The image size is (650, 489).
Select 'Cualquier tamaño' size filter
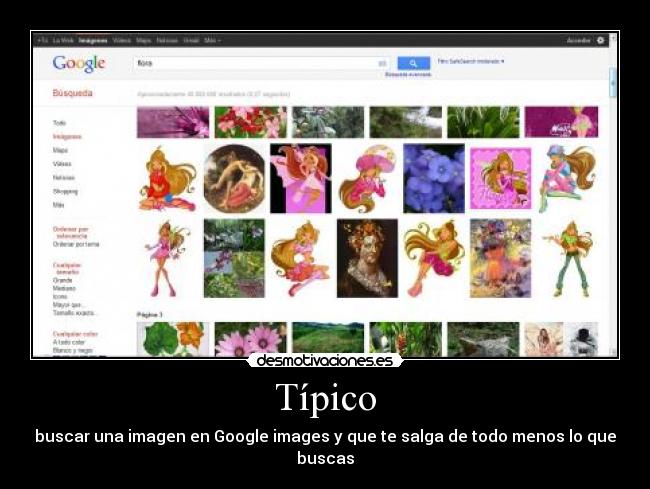[x=67, y=268]
